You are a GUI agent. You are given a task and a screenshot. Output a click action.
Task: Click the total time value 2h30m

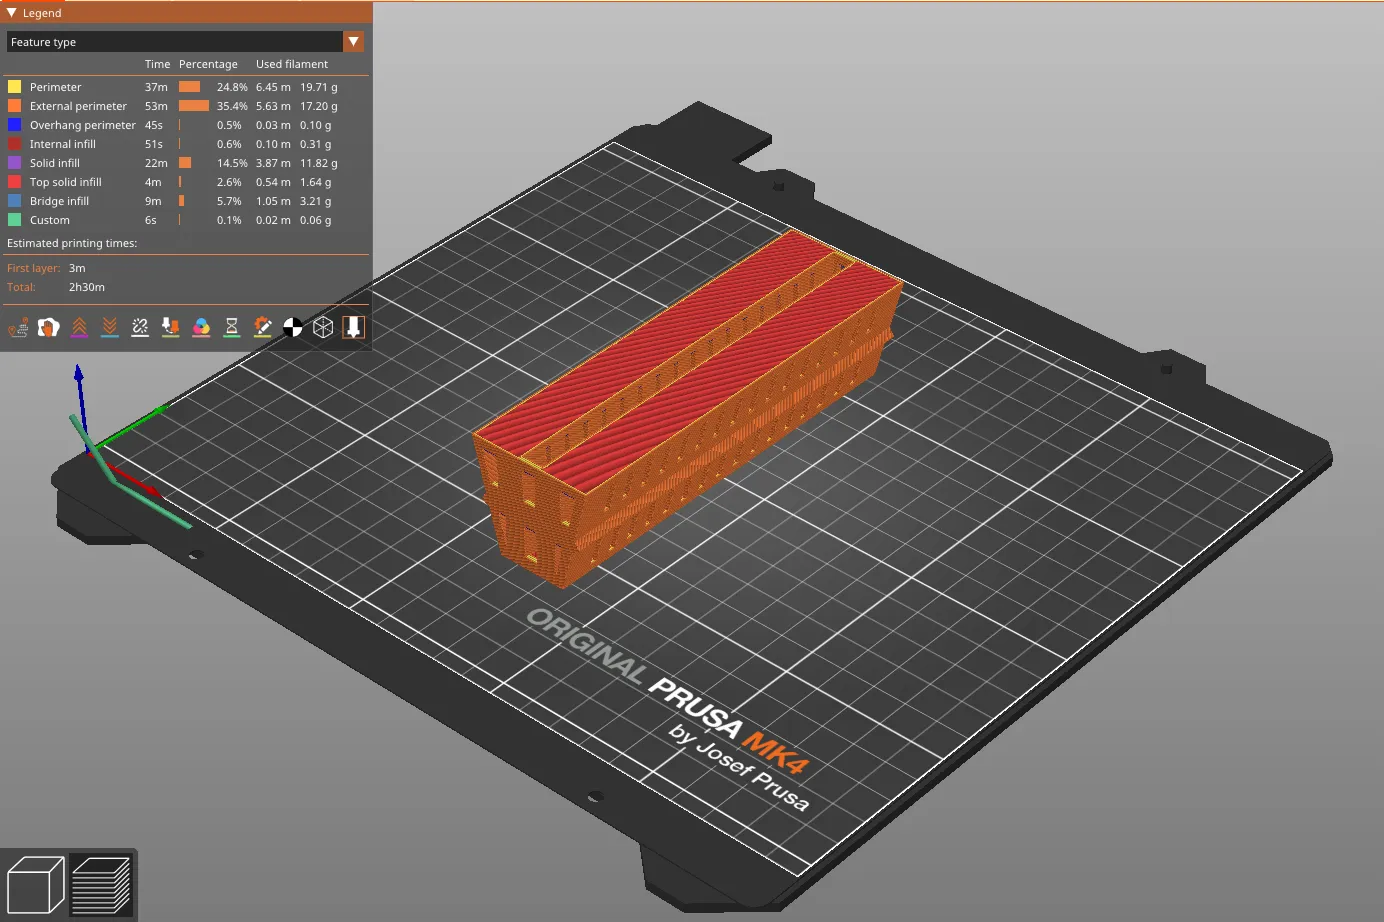(x=87, y=287)
